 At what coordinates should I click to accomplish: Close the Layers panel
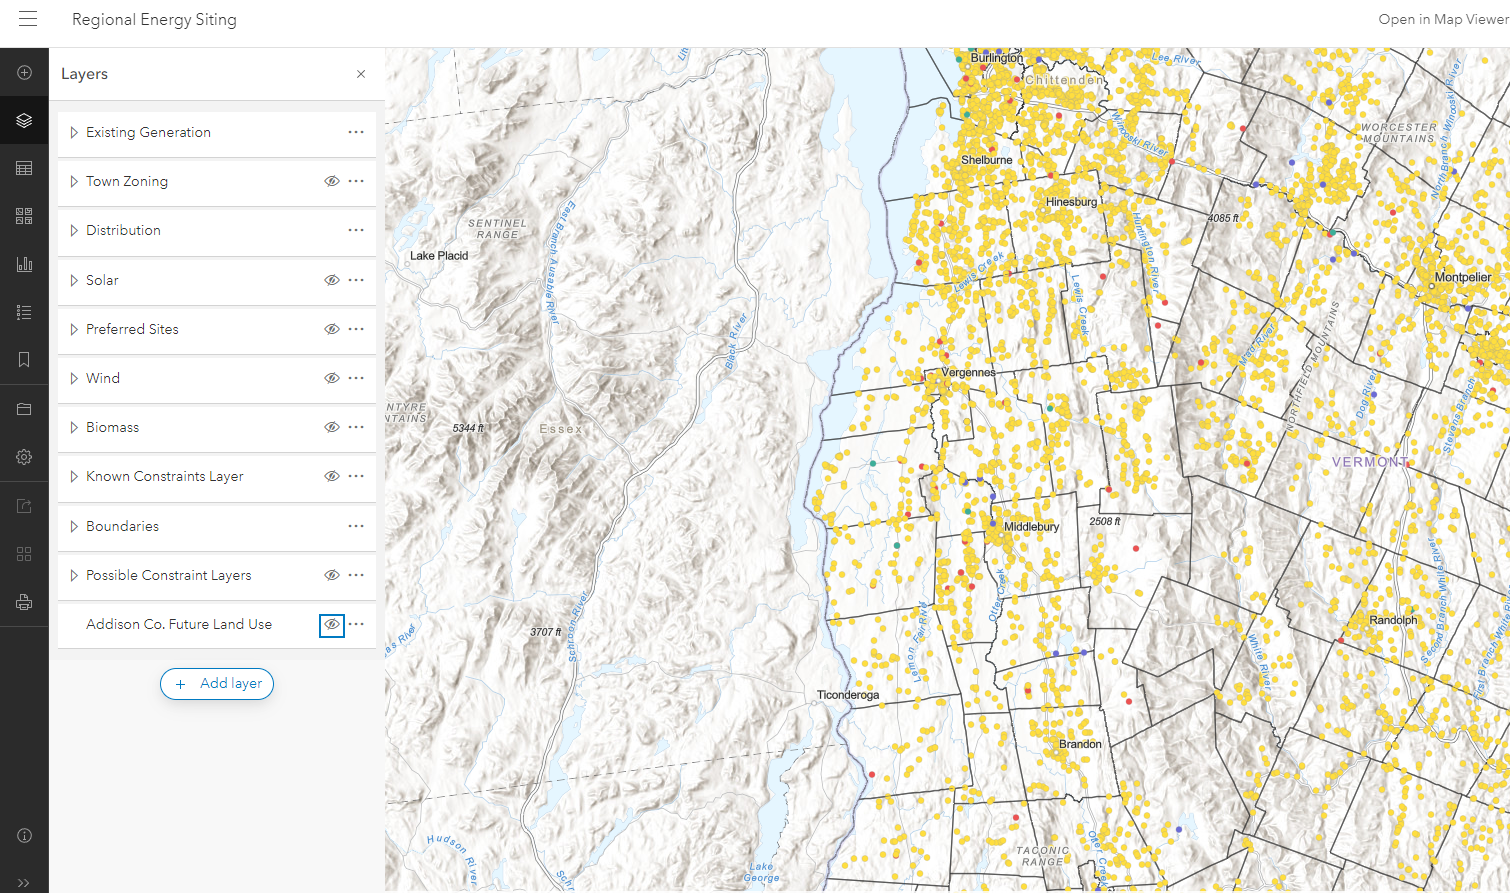coord(360,74)
